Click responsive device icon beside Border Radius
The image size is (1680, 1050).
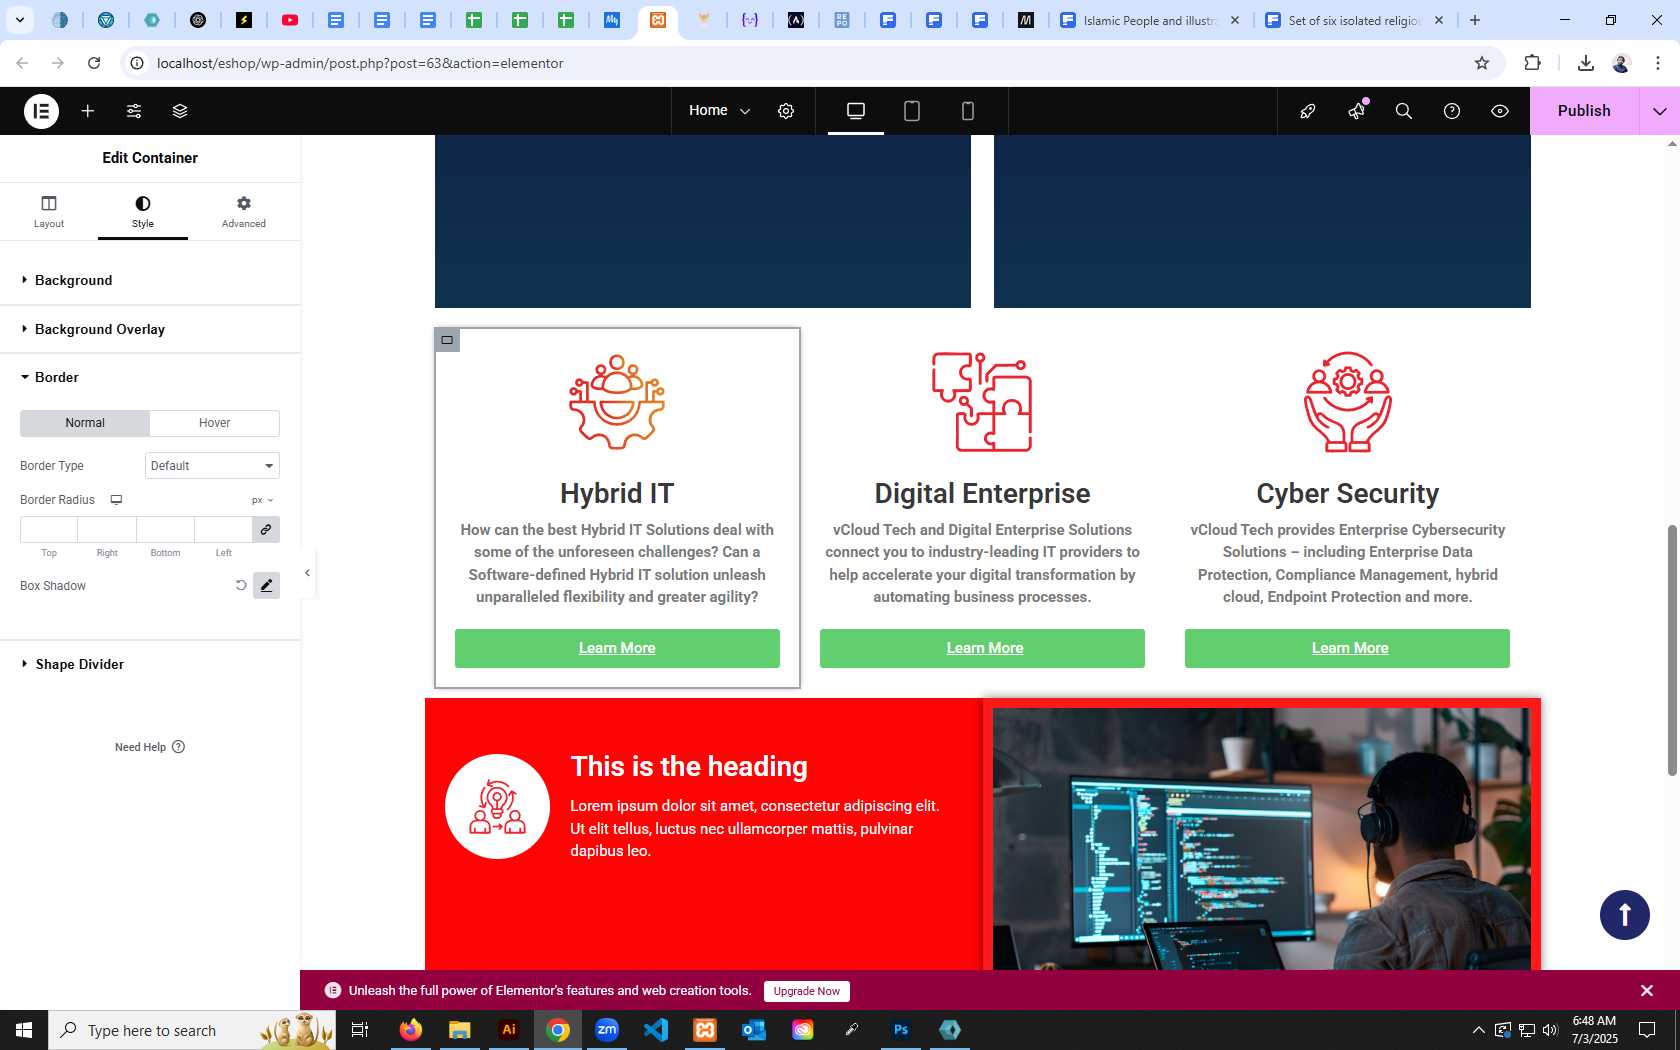[x=116, y=500]
